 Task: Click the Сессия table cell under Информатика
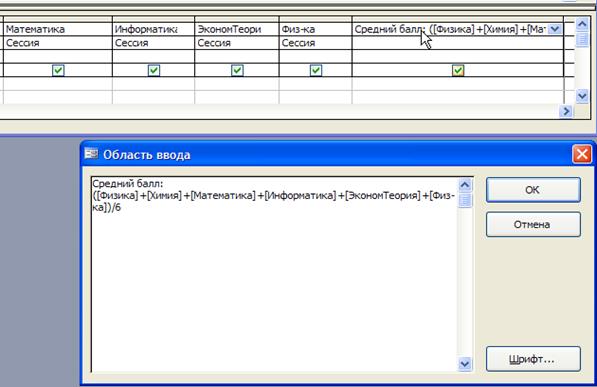click(153, 43)
